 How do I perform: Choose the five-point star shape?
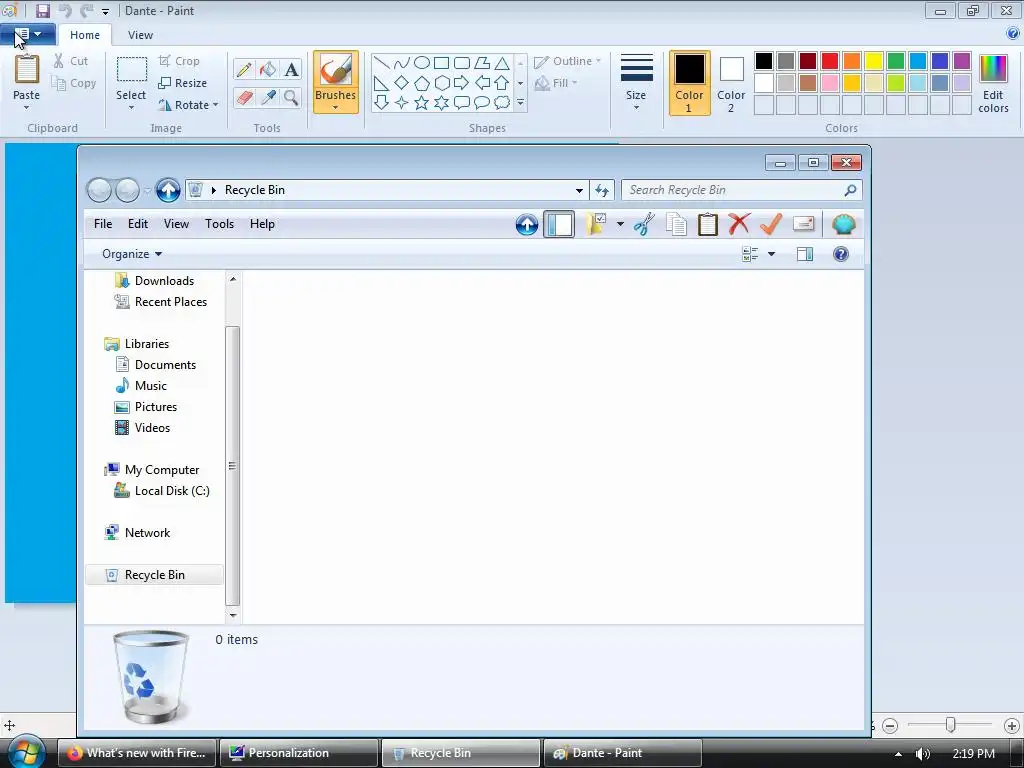(422, 103)
